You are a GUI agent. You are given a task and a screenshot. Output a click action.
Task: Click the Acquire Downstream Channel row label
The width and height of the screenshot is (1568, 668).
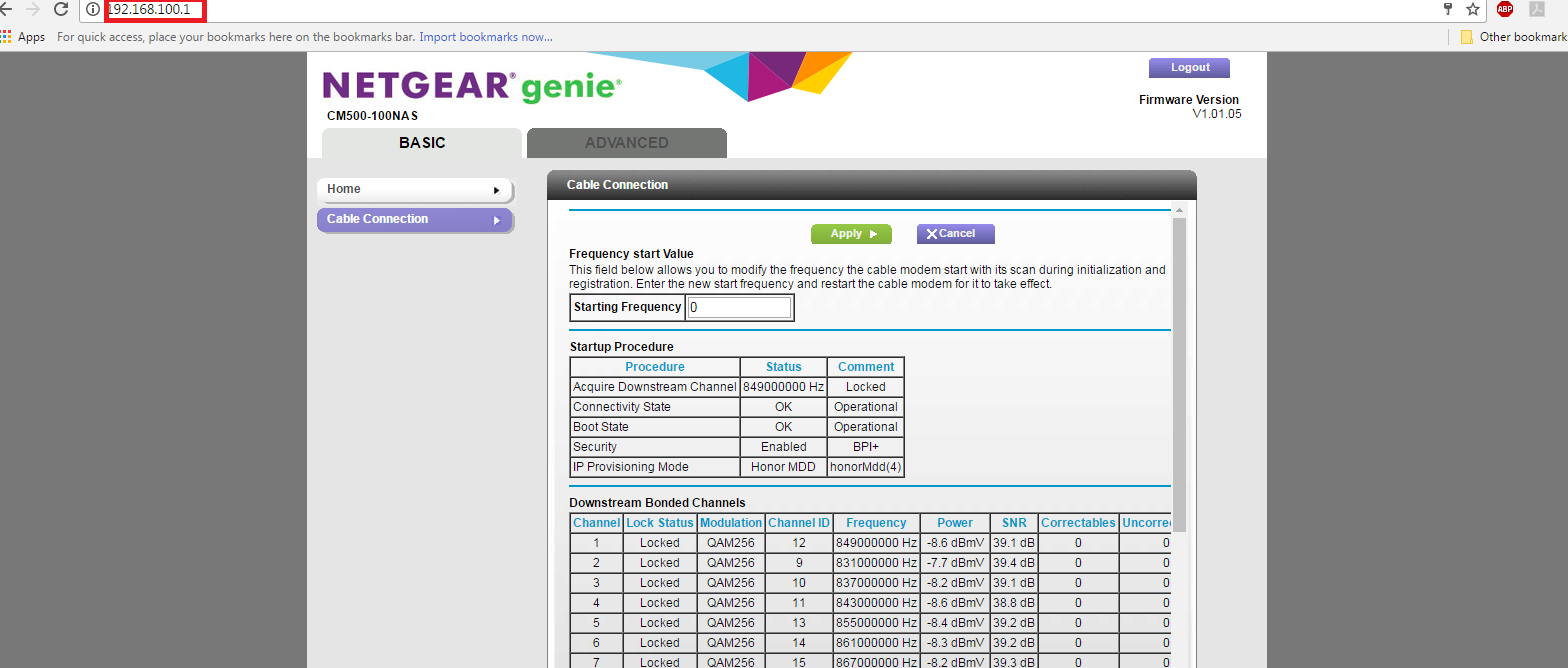click(x=655, y=387)
